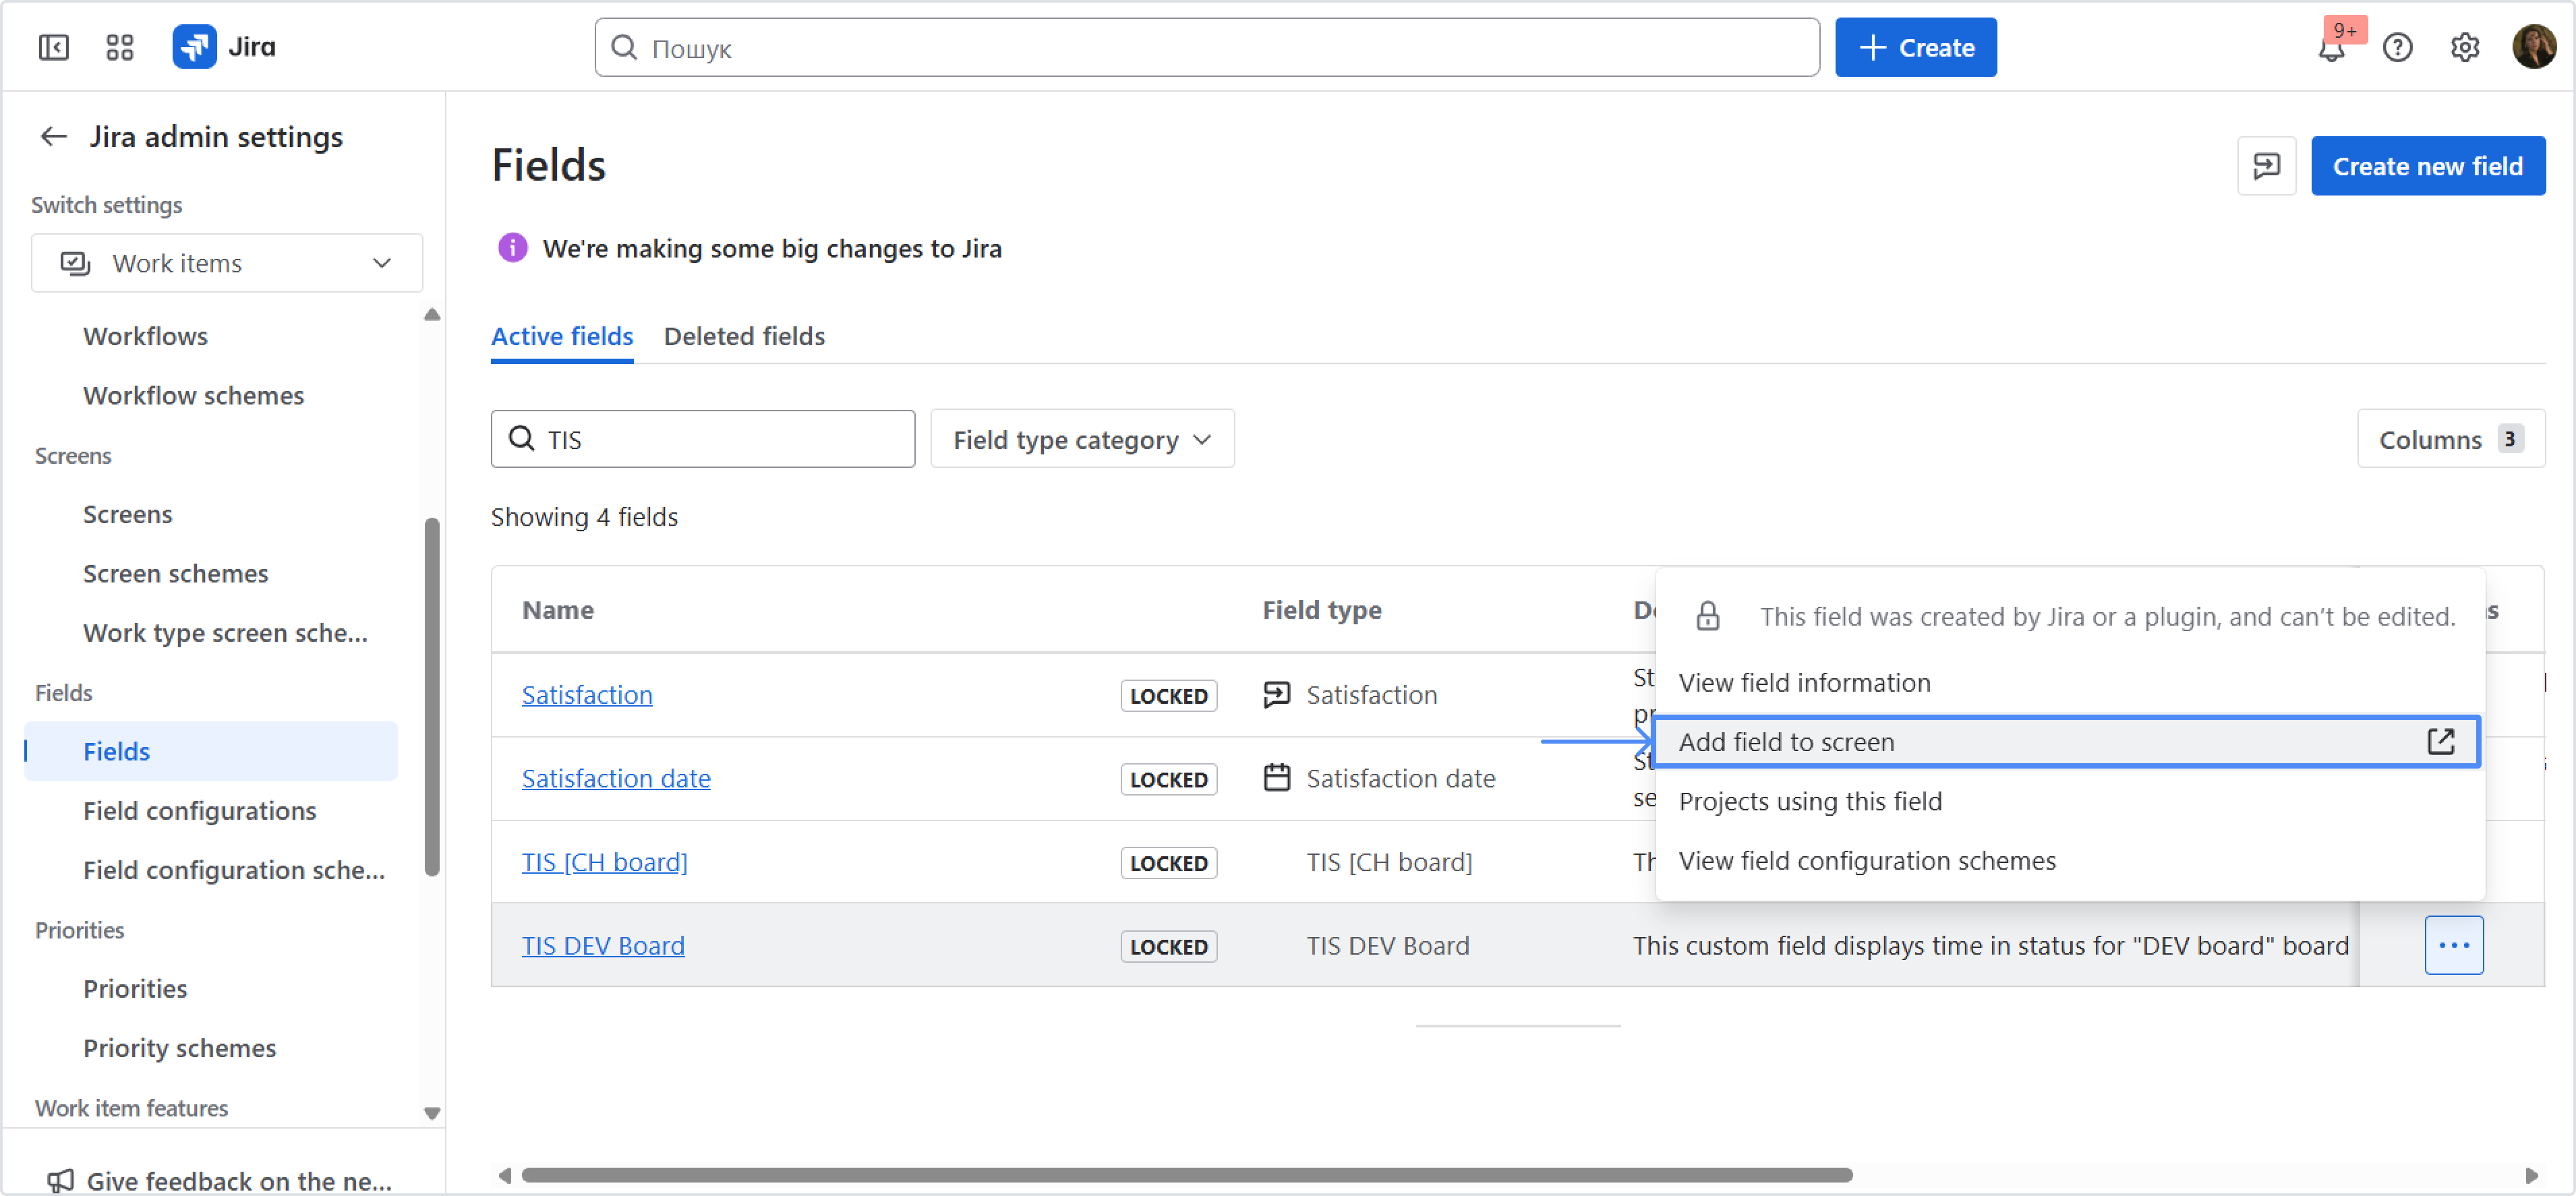Switch to the Deleted fields tab
This screenshot has width=2576, height=1196.
[x=744, y=336]
